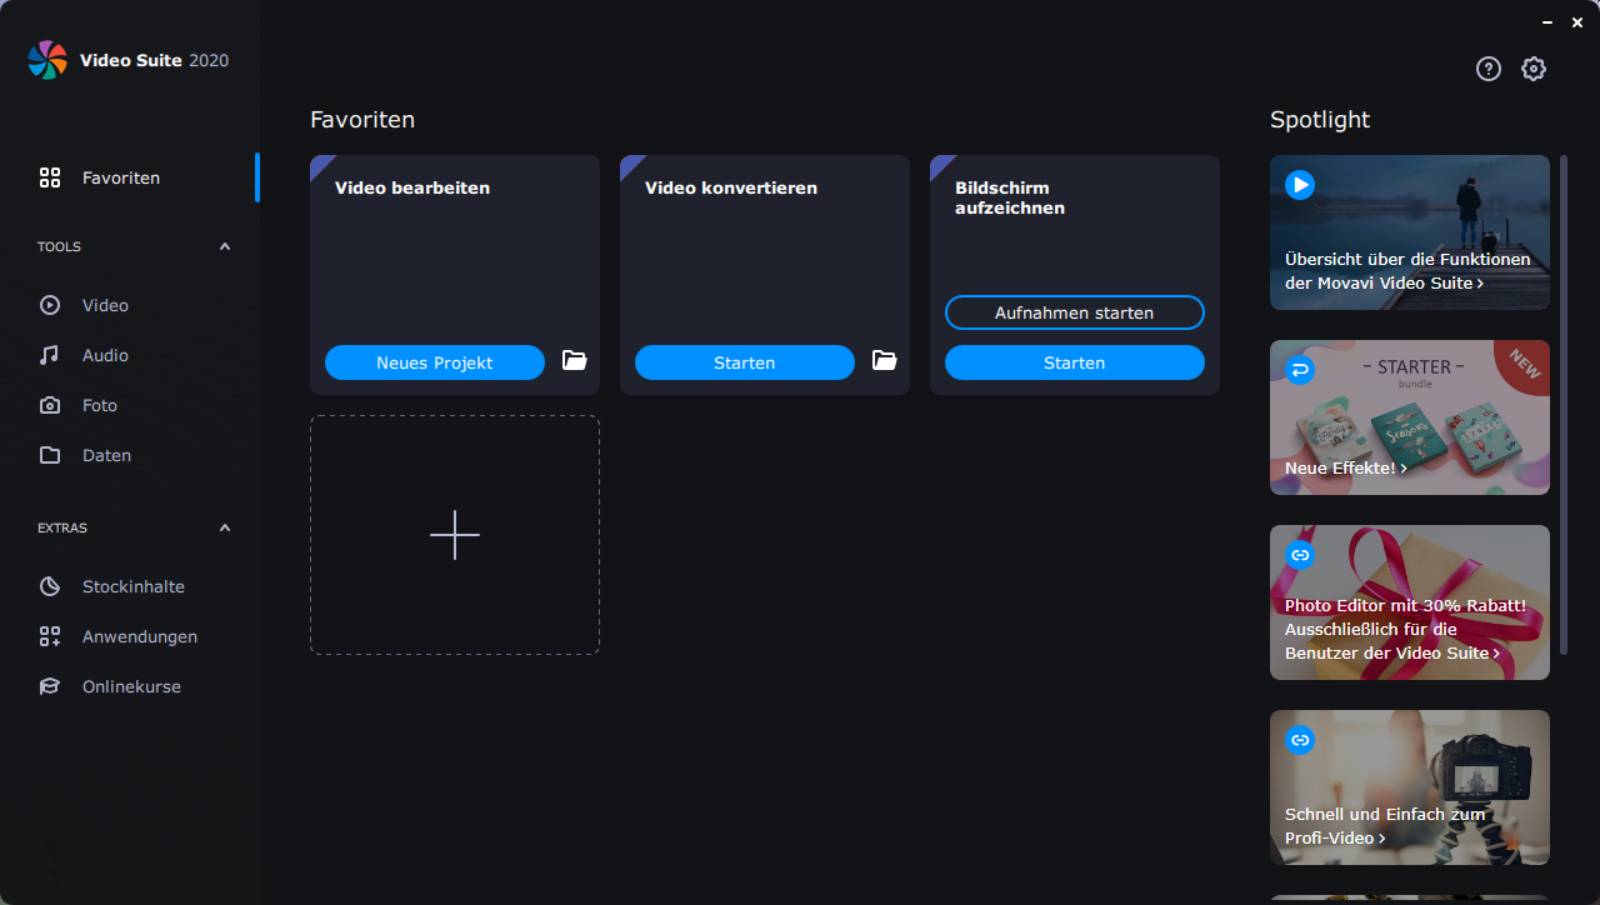Open Schnell und Einfach zum Profi-Video link
Screen dimensions: 1600x905
pos(1385,826)
